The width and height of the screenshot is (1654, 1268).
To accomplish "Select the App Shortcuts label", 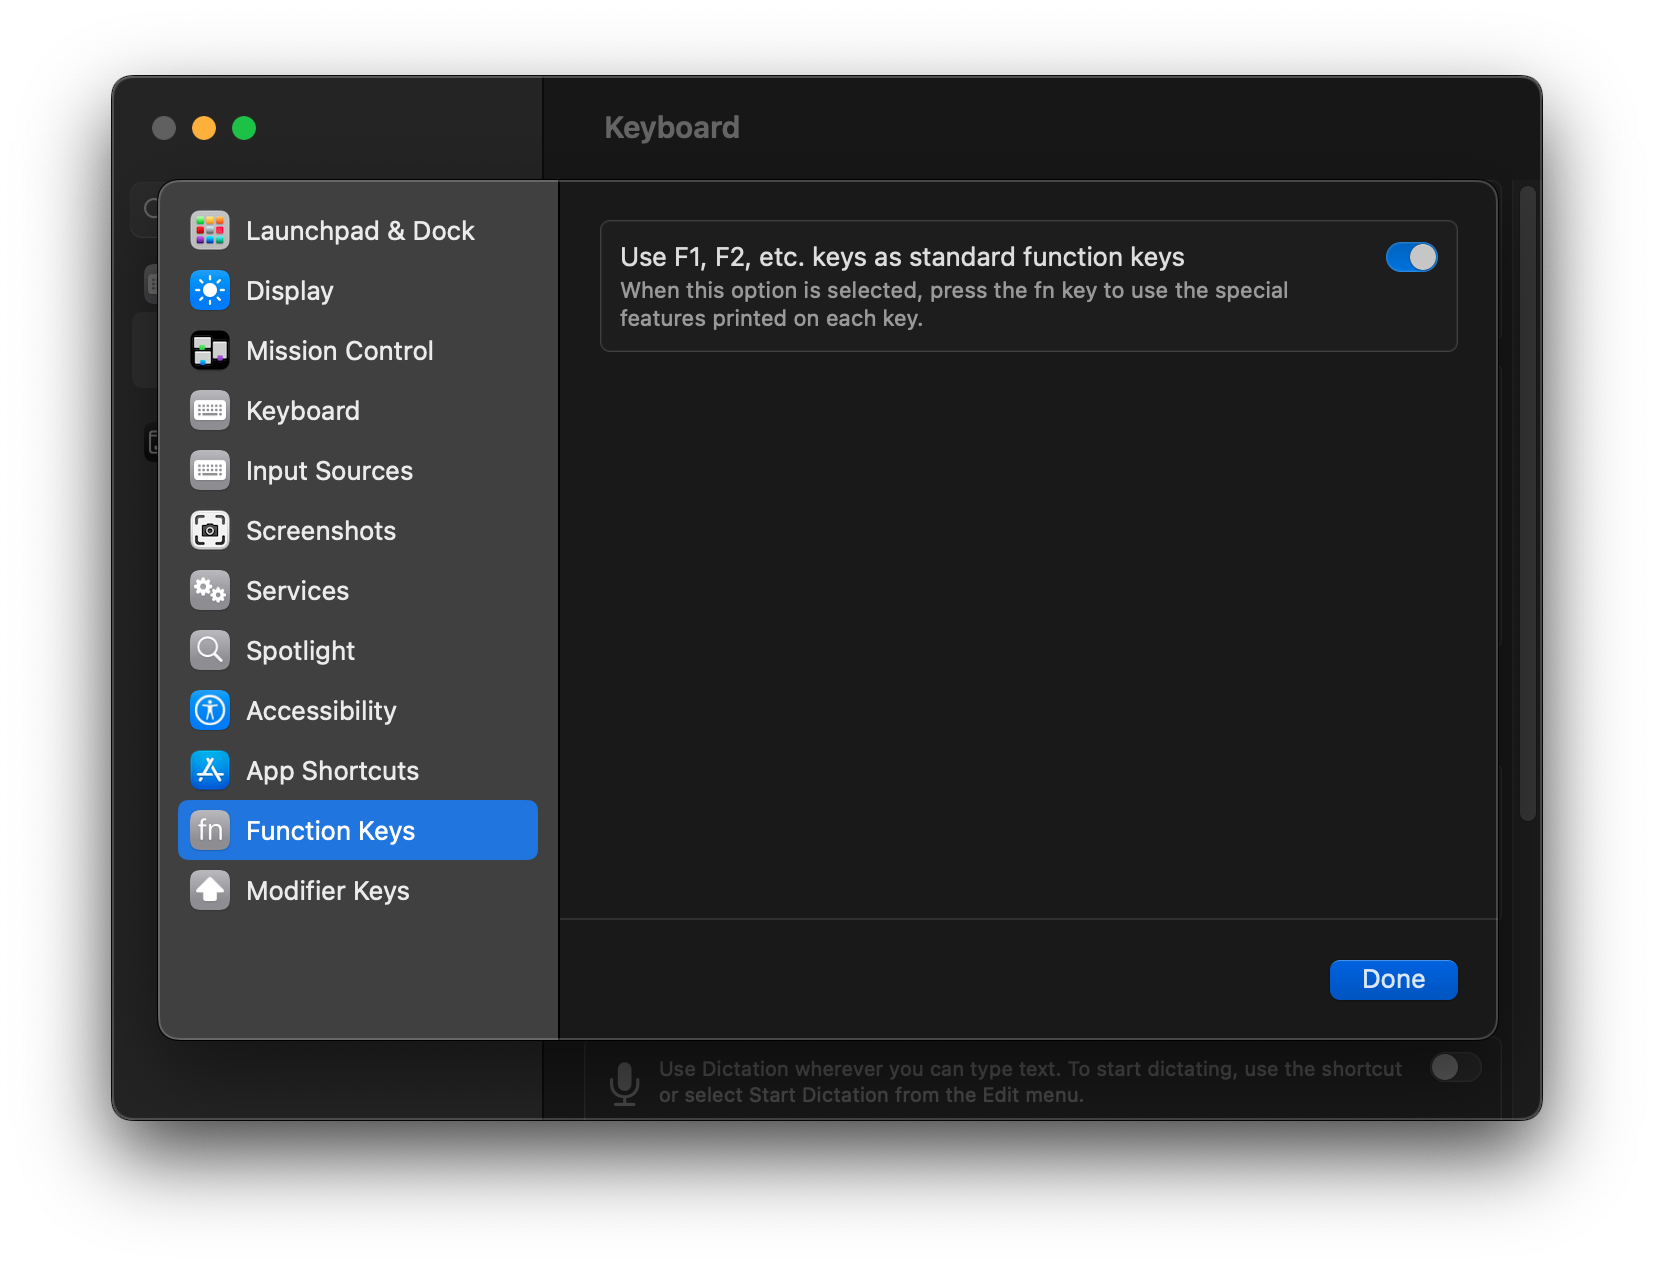I will point(333,771).
